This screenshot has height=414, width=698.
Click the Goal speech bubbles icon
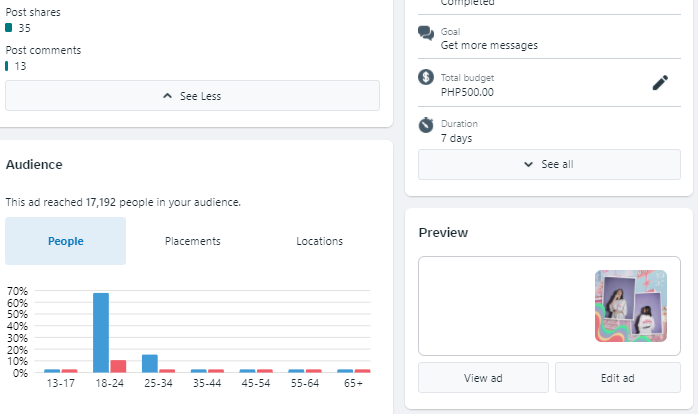pyautogui.click(x=426, y=33)
